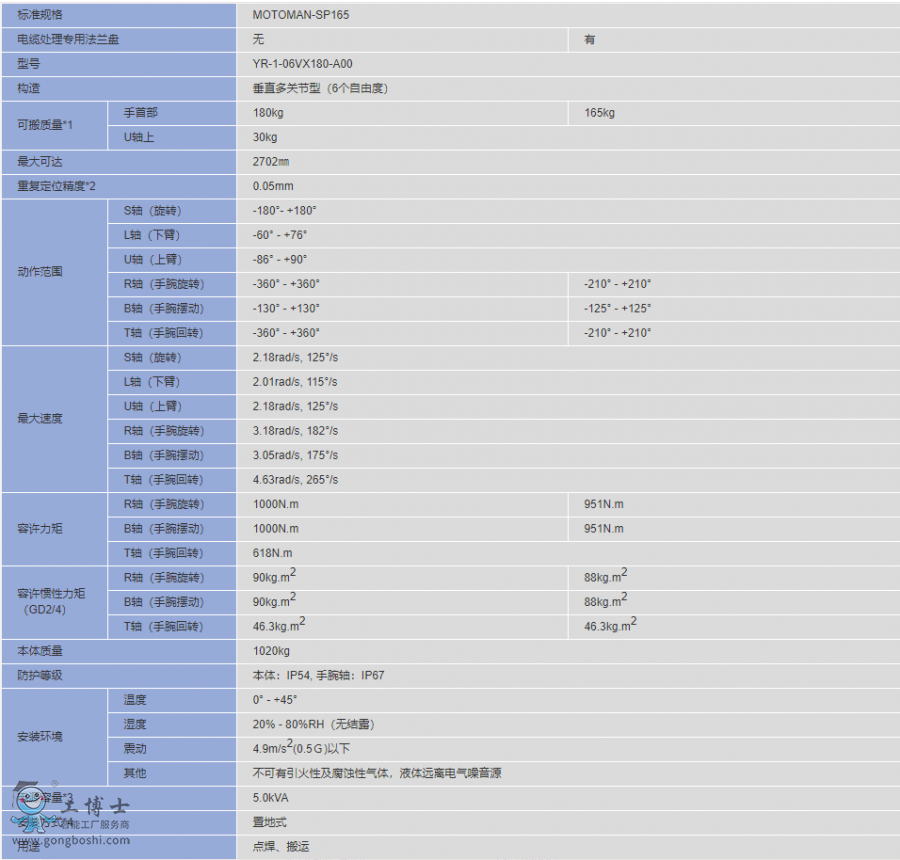The height and width of the screenshot is (860, 900).
Task: Click the "可搬质量*1" group label
Action: coord(45,125)
